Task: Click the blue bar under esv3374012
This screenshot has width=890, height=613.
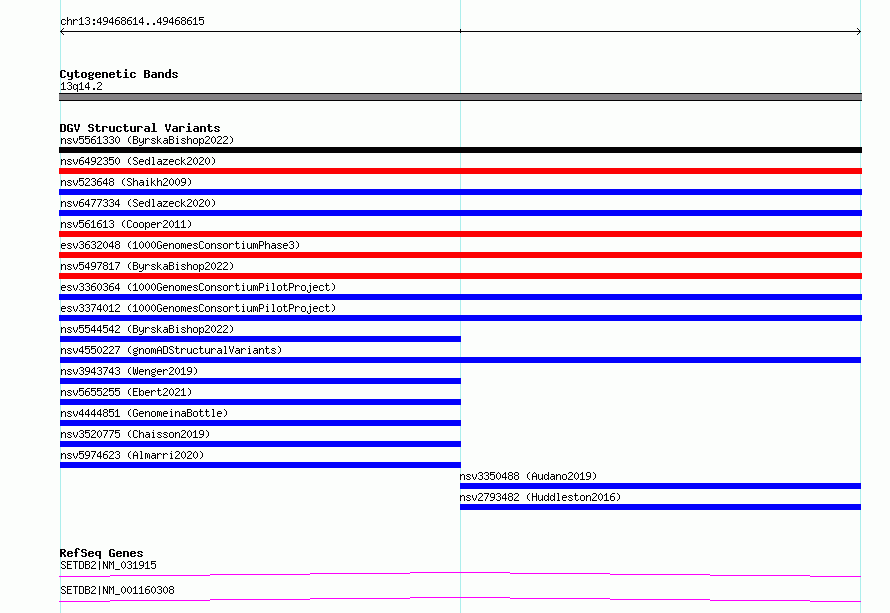Action: click(460, 318)
